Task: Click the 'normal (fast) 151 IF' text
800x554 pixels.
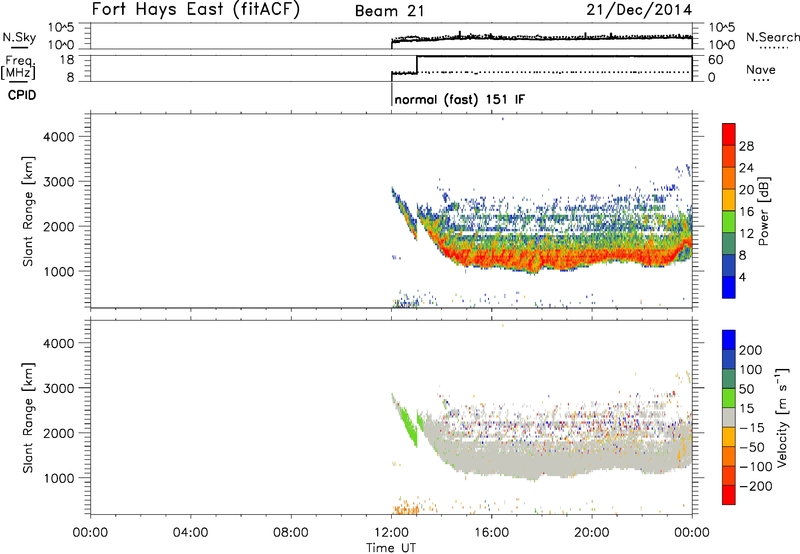Action: point(459,99)
